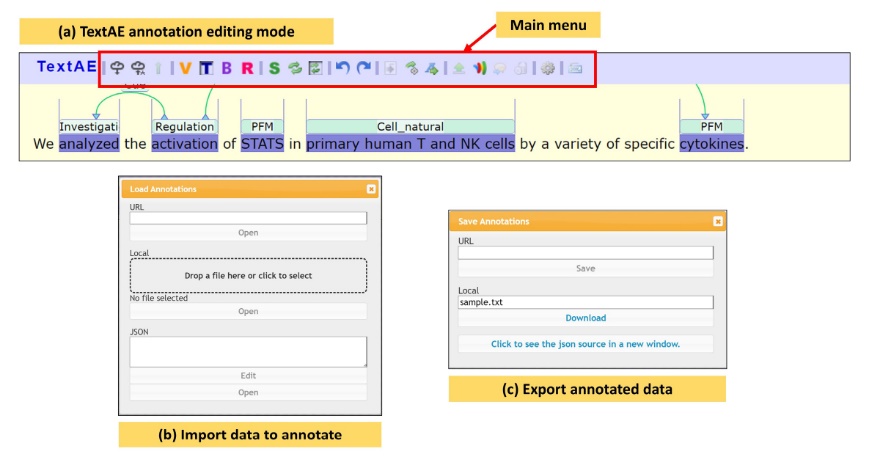Select Relation edit mode red R icon
869x457 pixels.
(x=247, y=68)
